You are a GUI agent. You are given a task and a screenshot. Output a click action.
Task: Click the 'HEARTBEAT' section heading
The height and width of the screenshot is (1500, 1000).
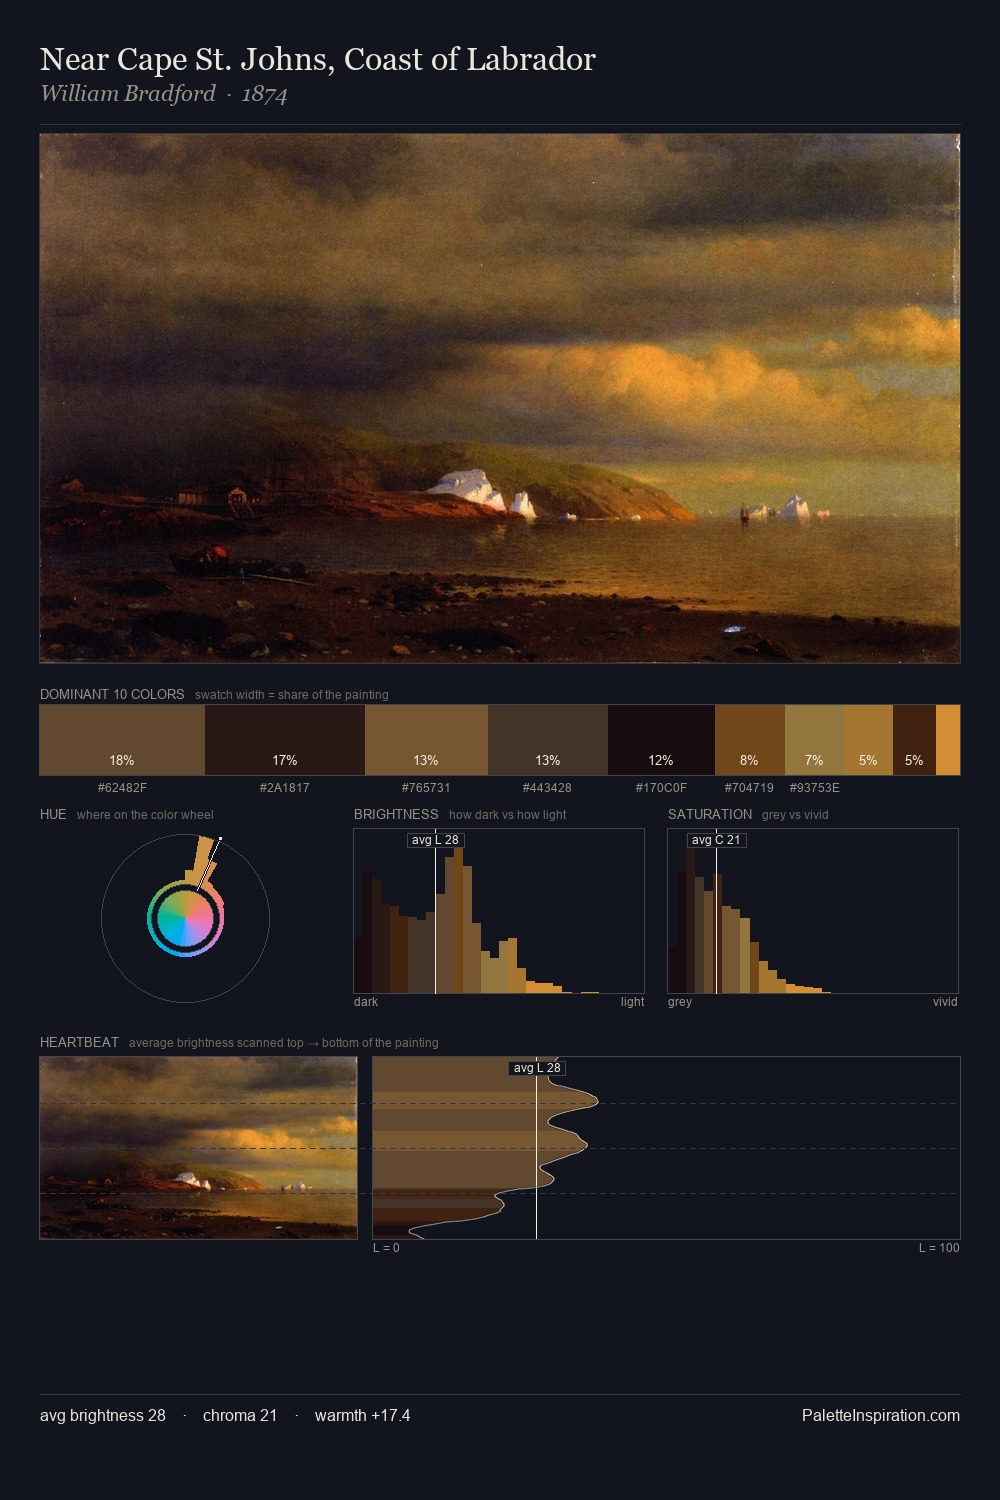[x=79, y=1042]
